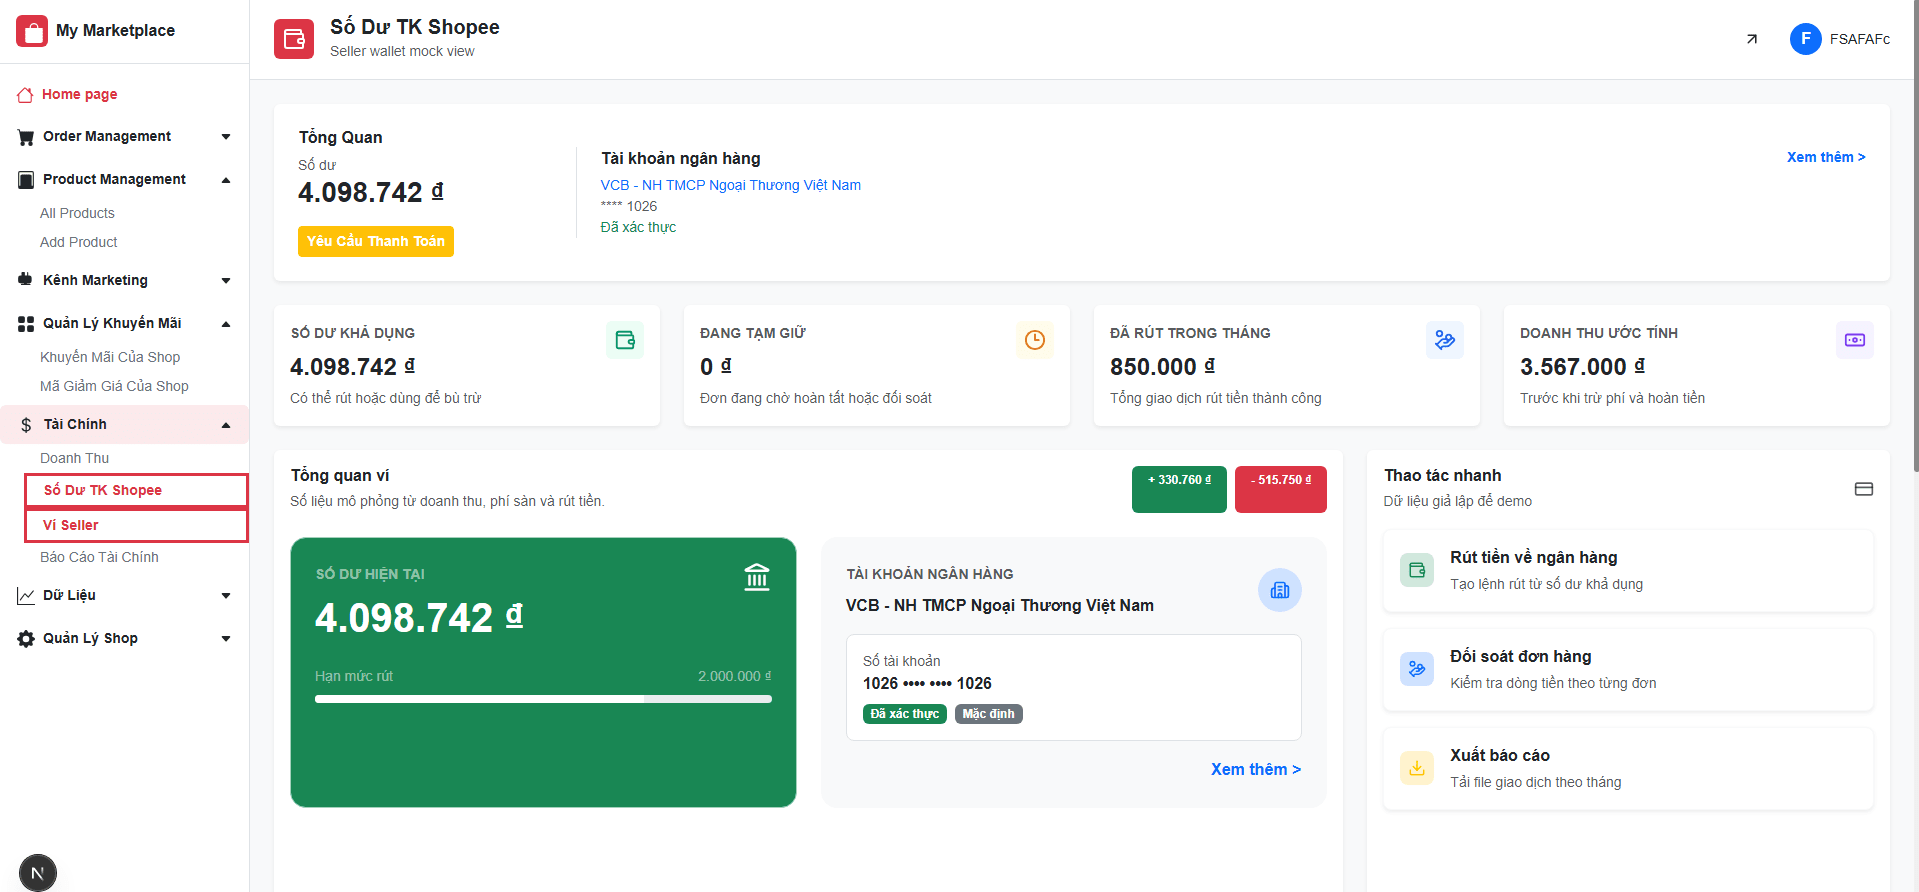Click the blue building icon in bank account panel

[1280, 590]
